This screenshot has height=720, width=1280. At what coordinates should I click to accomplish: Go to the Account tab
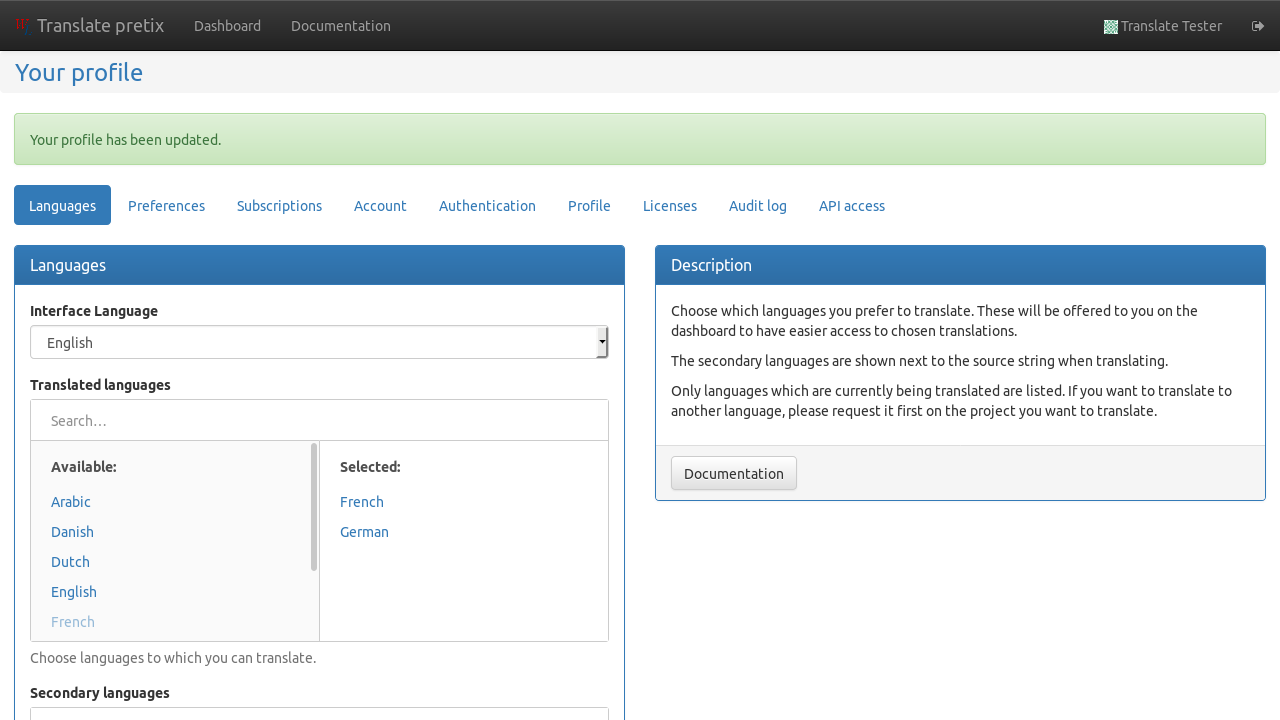(x=380, y=206)
